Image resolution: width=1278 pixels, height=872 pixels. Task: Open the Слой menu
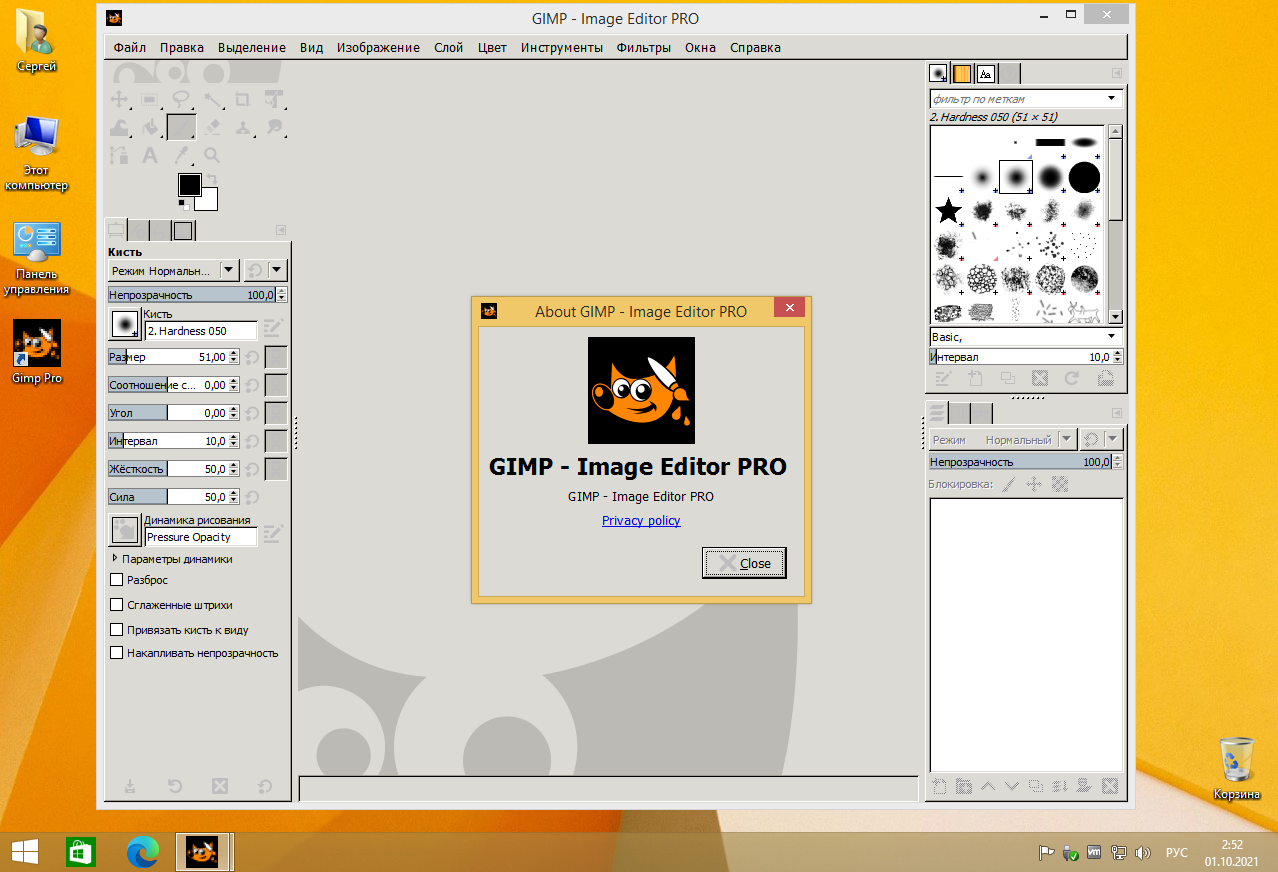pos(448,47)
